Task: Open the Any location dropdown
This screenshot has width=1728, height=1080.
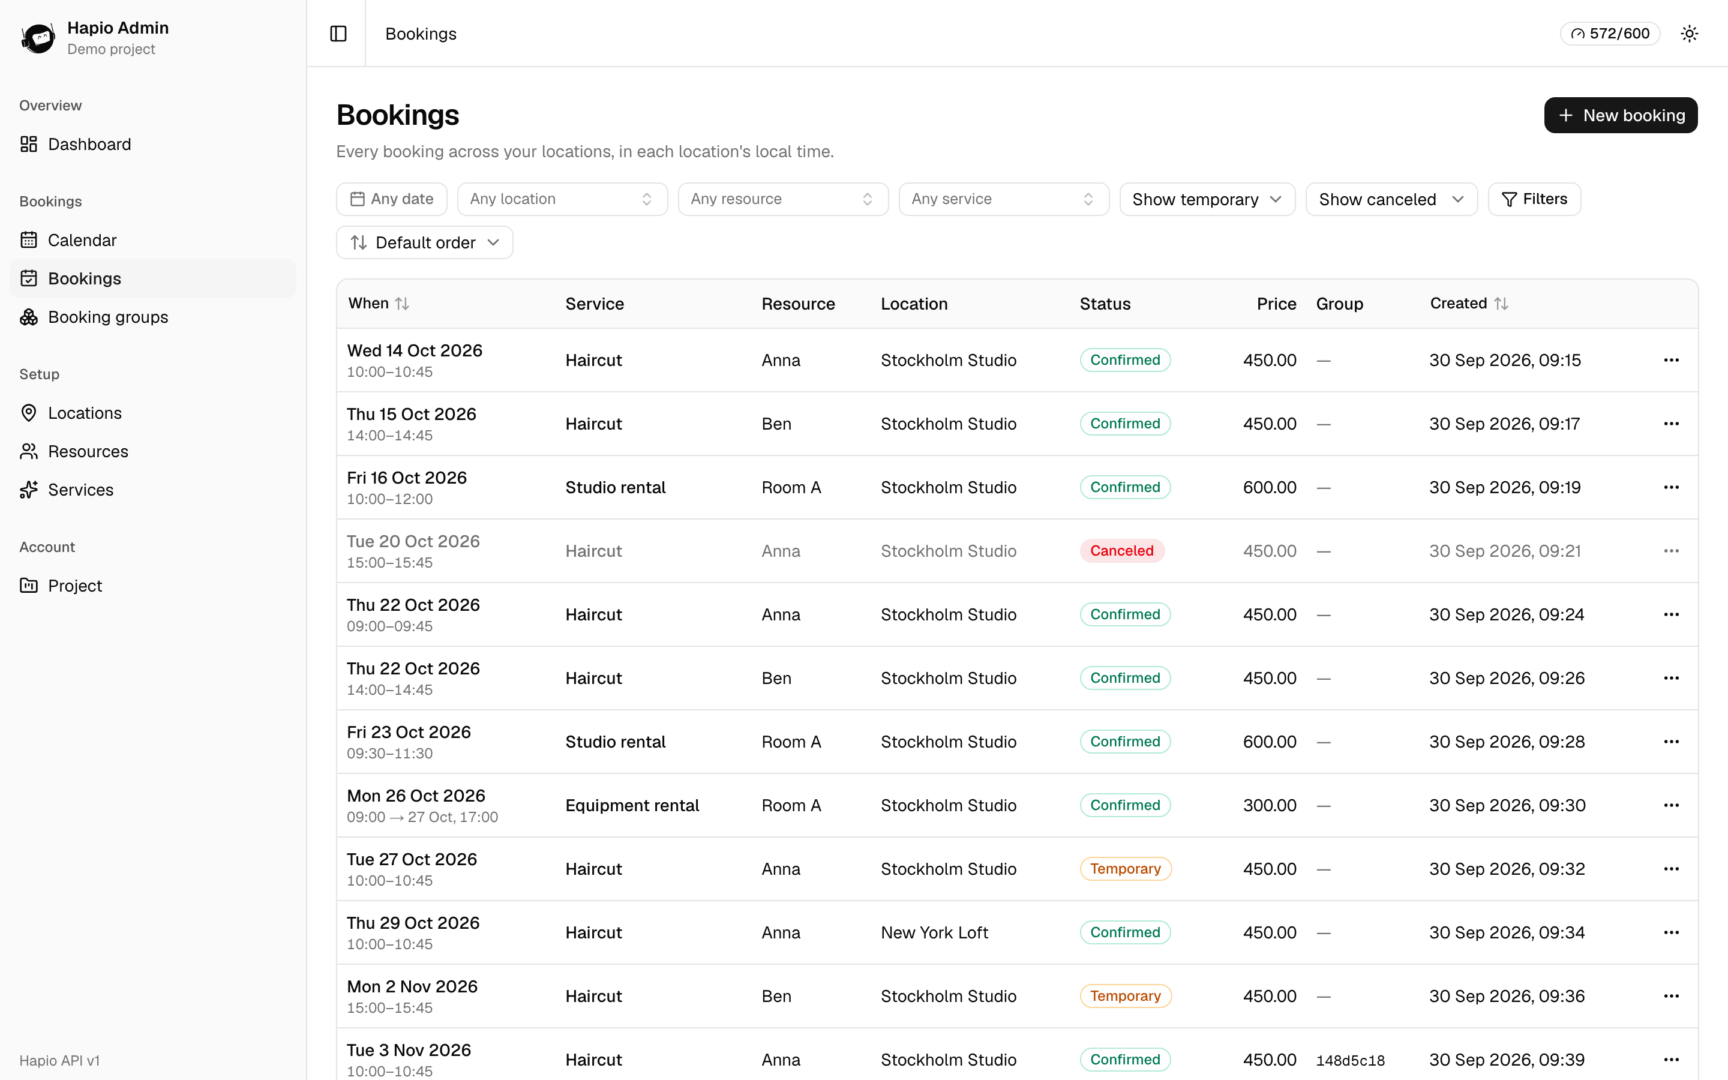Action: [562, 199]
